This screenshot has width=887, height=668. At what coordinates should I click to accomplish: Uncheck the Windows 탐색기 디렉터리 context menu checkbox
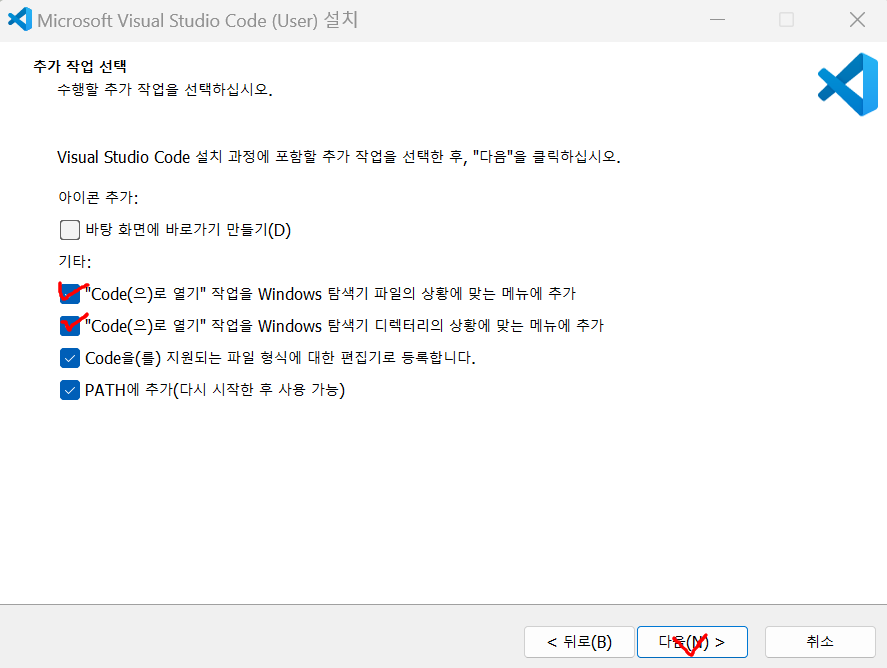point(70,326)
